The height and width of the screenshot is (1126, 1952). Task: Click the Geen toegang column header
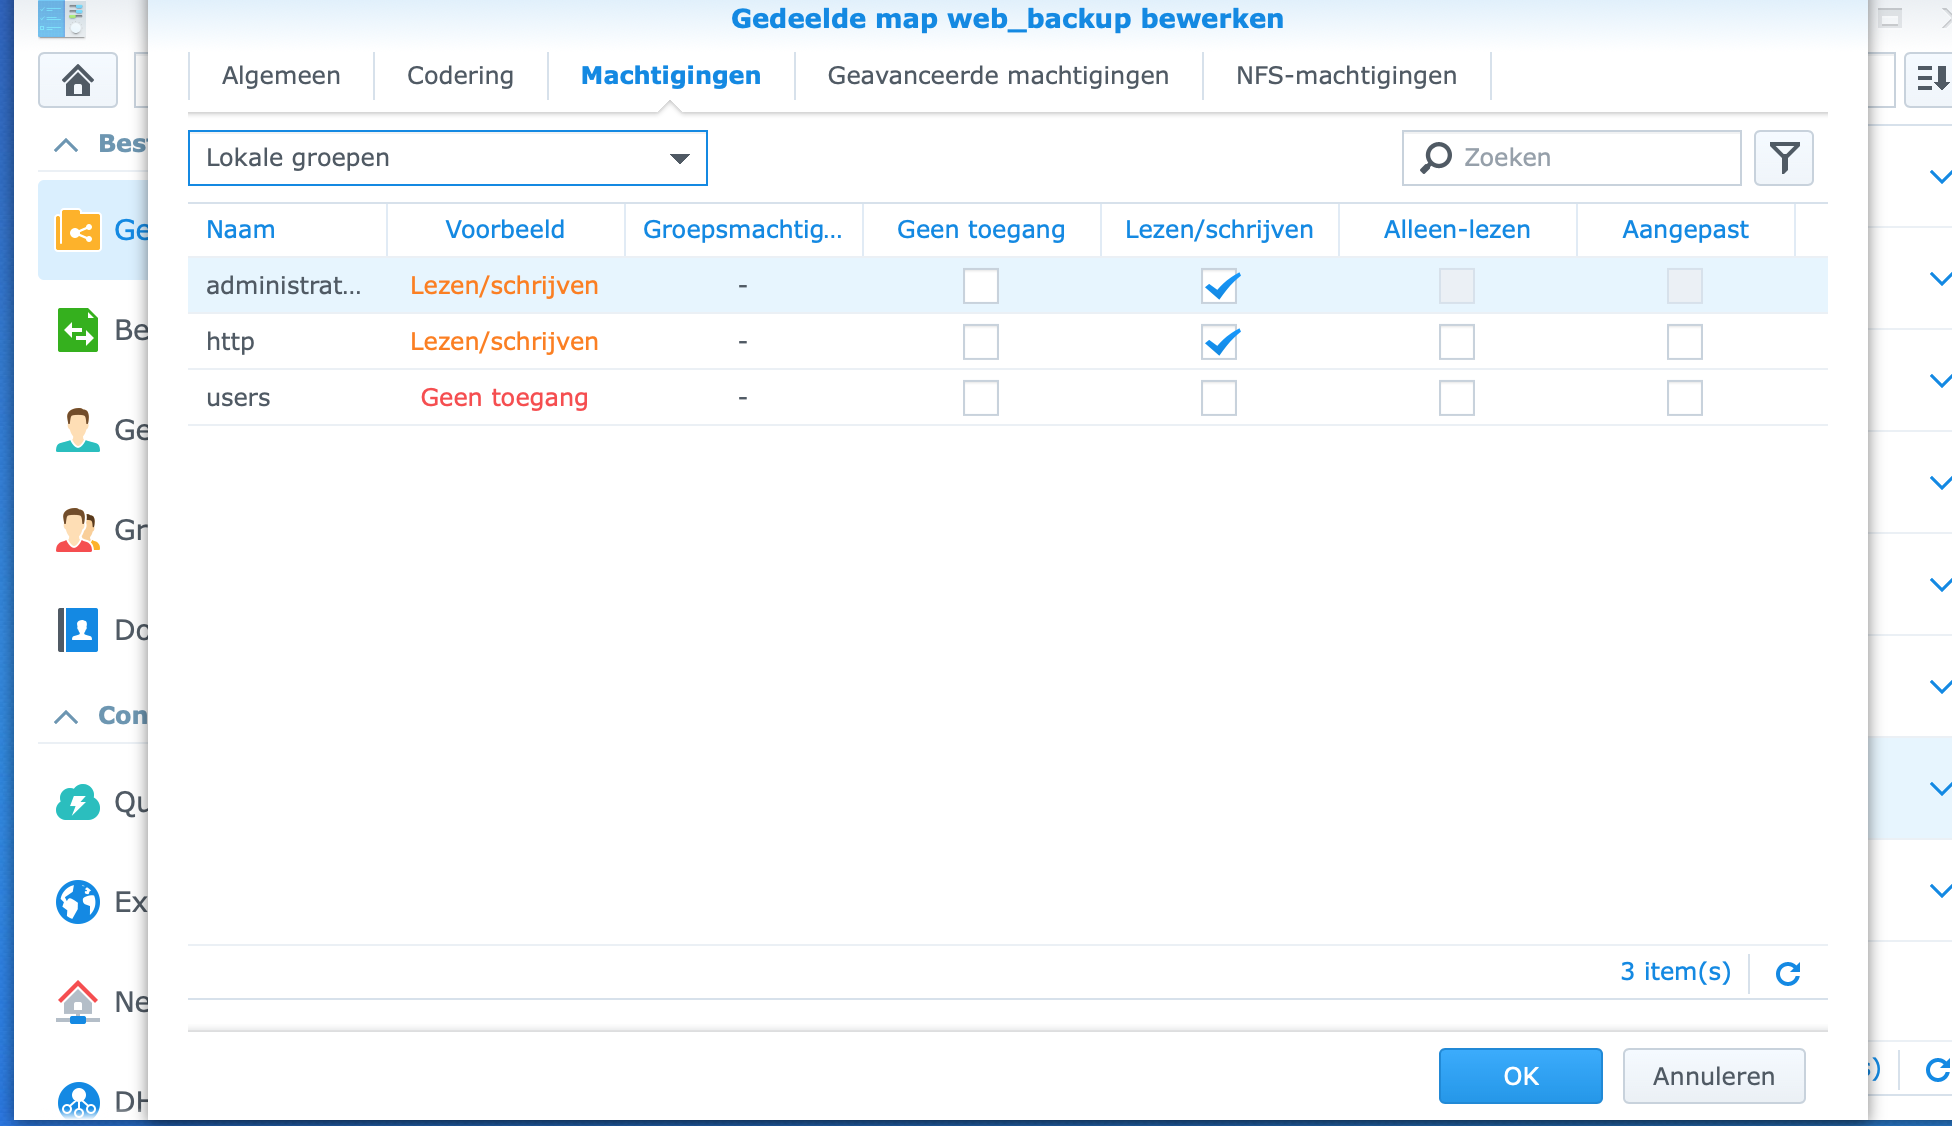(x=981, y=230)
